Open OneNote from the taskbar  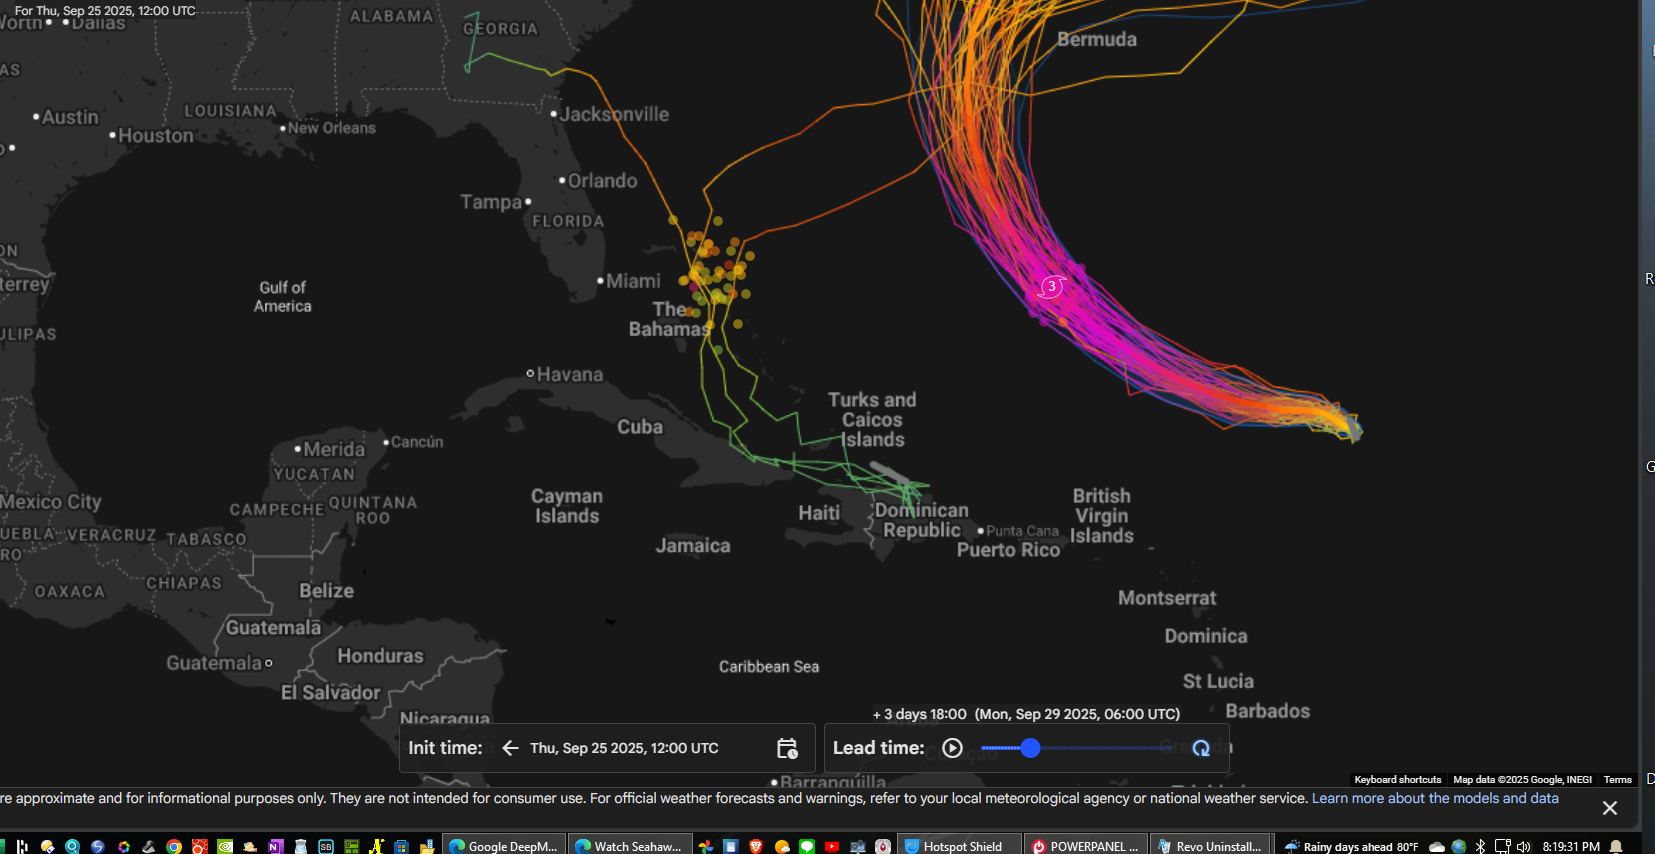point(276,847)
